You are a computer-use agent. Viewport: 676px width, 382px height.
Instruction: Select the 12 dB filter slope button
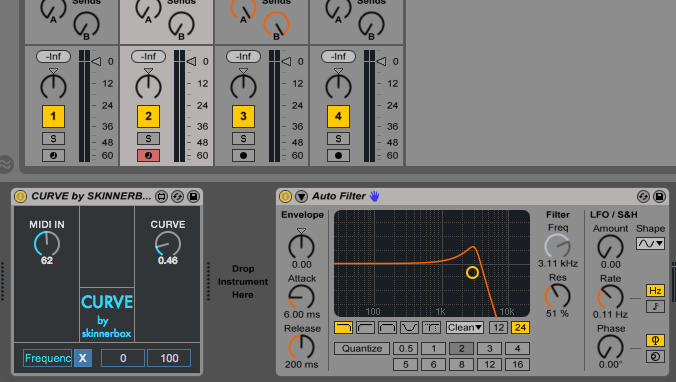point(498,328)
